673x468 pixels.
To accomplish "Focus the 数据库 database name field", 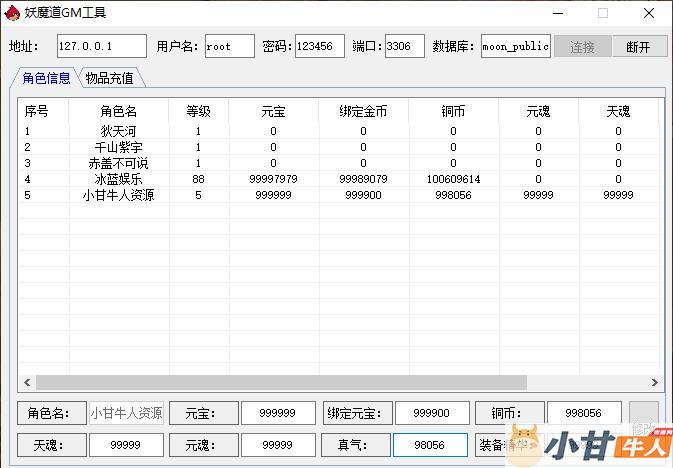I will (515, 47).
